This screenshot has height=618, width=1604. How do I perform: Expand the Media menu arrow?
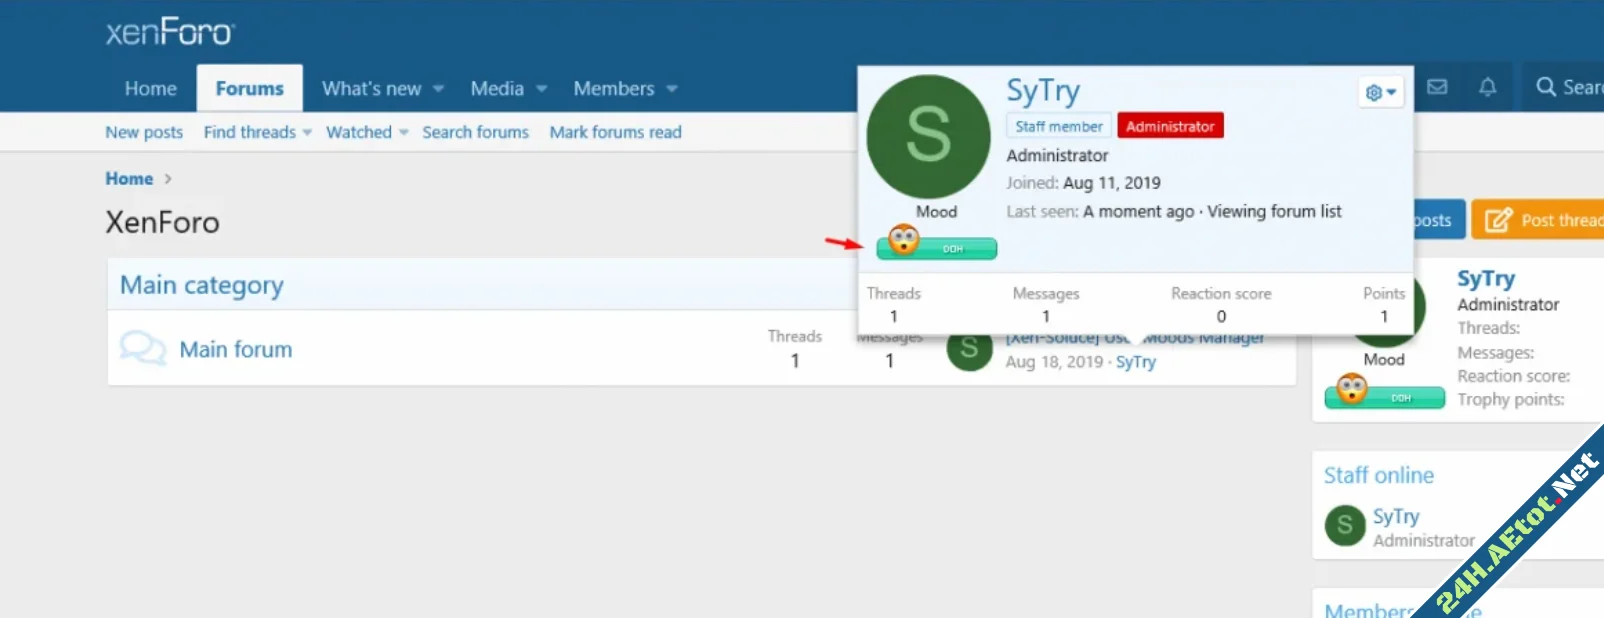click(541, 89)
